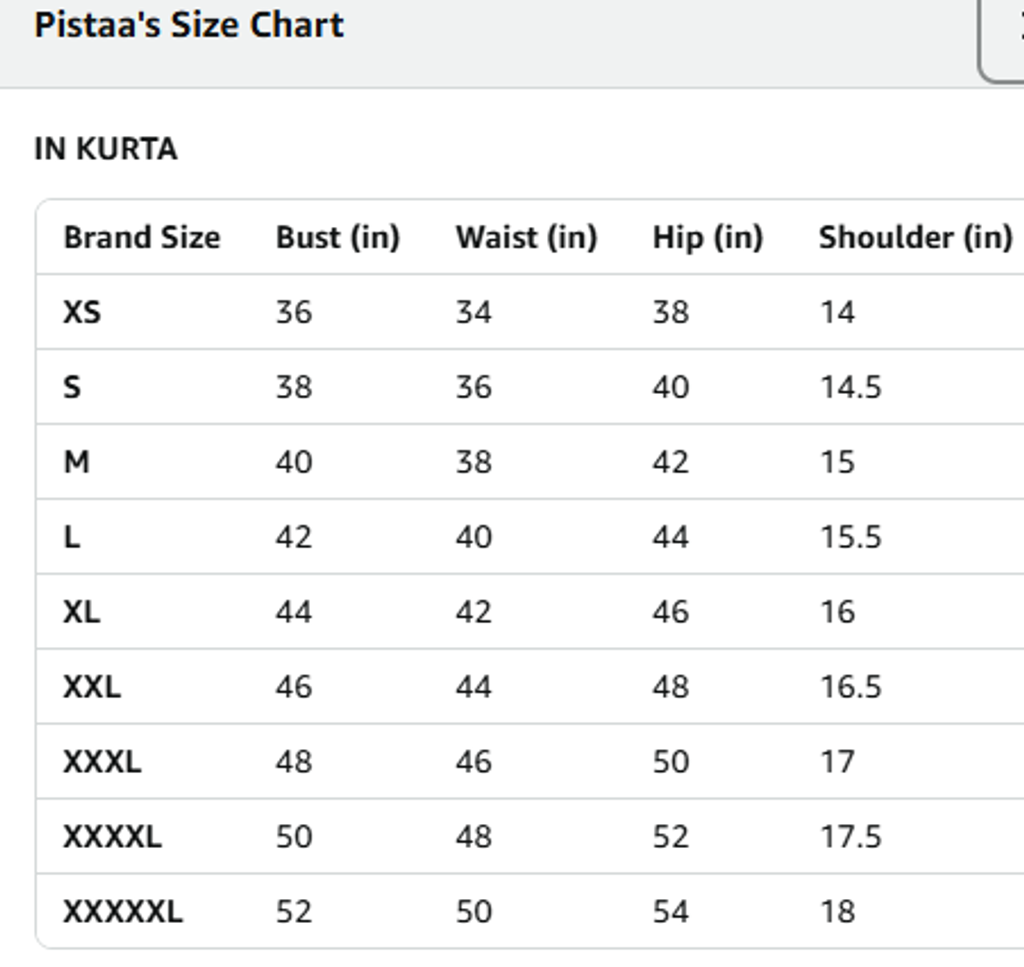This screenshot has width=1024, height=967.
Task: Click the Hip (in) column header
Action: coord(707,237)
